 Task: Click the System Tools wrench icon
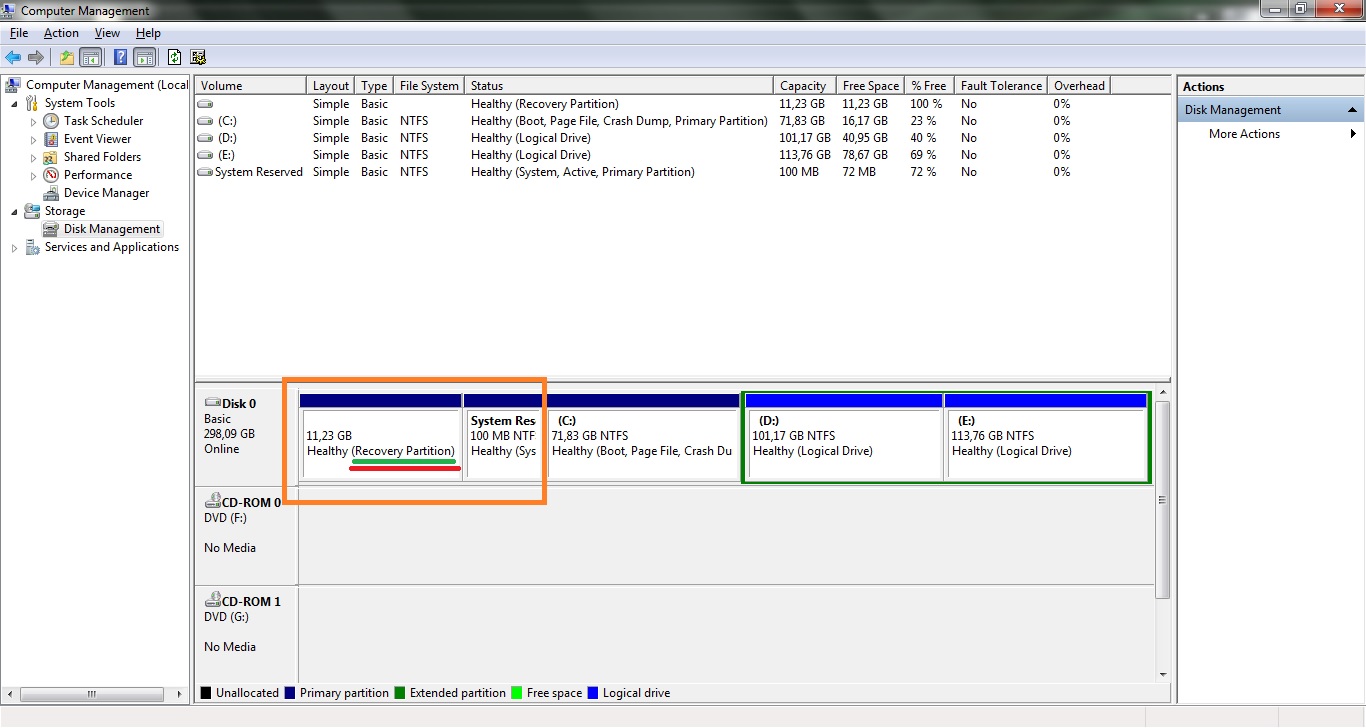click(x=33, y=103)
